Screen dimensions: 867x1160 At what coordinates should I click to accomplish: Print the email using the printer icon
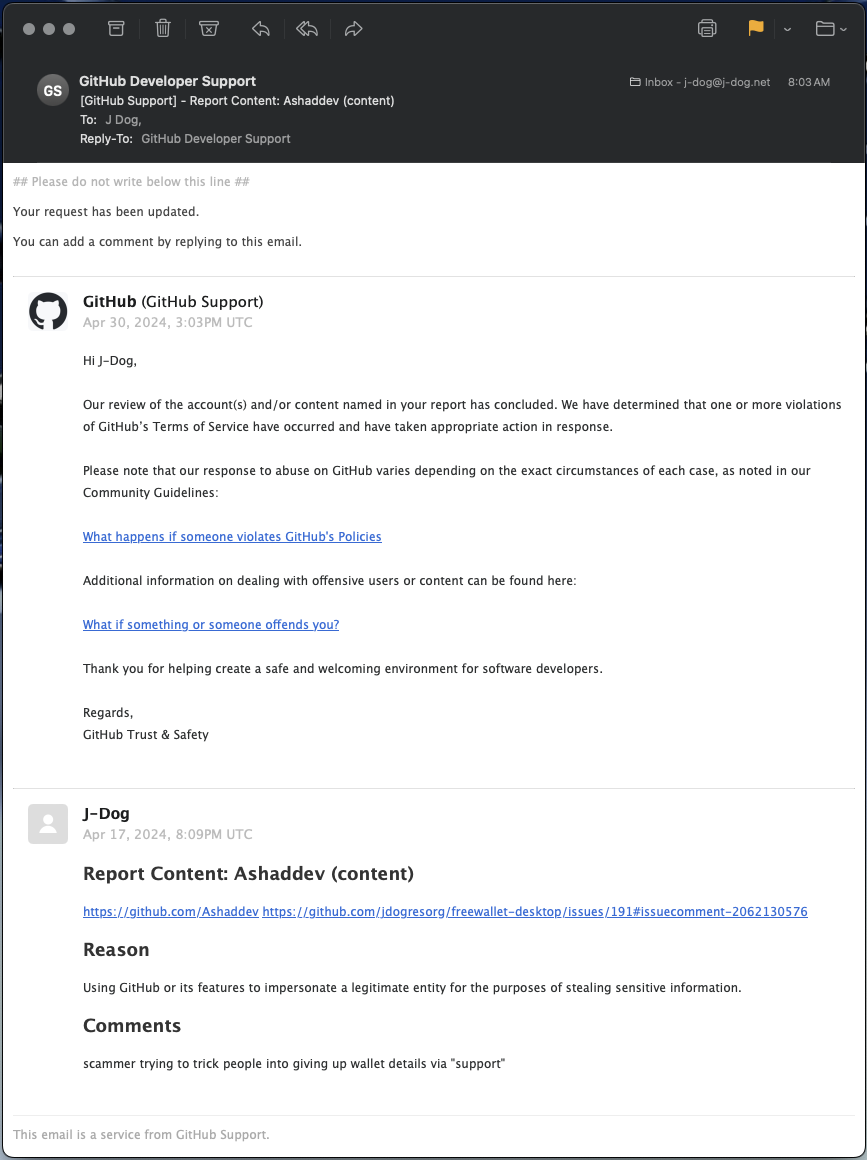707,29
